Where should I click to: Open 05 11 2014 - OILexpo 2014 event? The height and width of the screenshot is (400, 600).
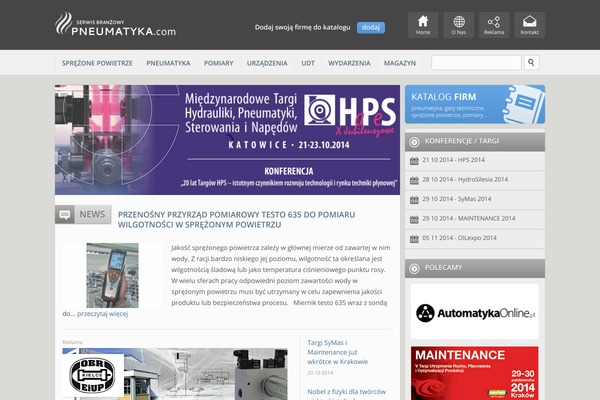click(460, 238)
